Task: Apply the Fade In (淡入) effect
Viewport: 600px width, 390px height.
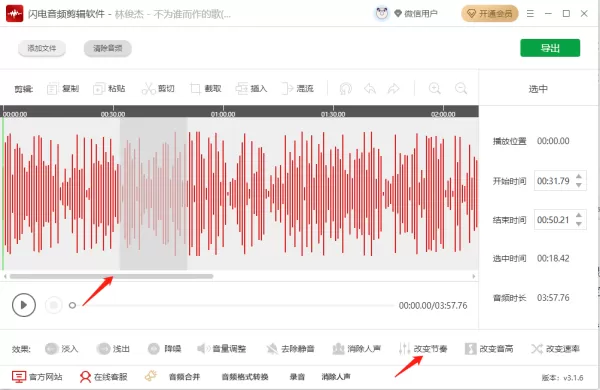Action: tap(61, 349)
